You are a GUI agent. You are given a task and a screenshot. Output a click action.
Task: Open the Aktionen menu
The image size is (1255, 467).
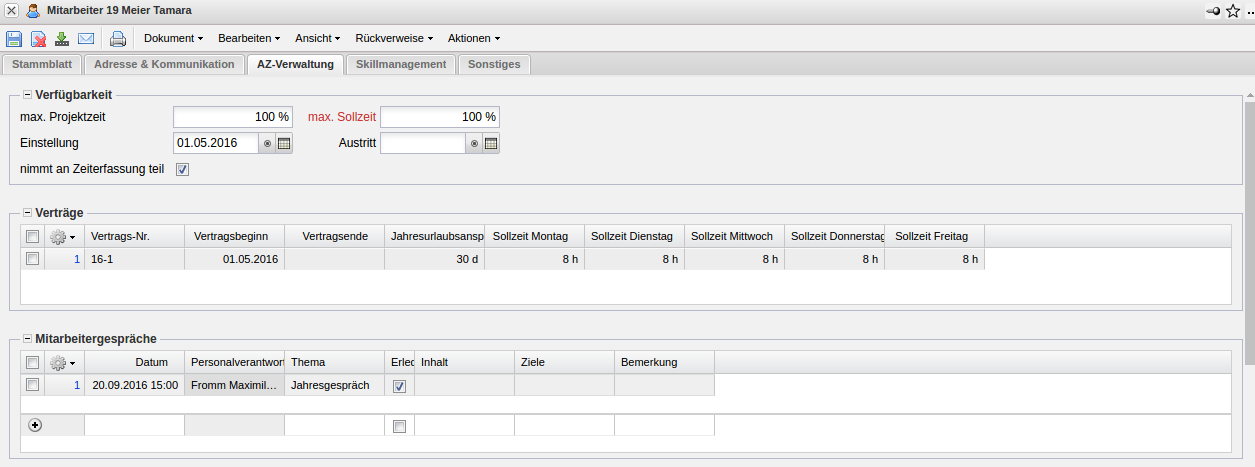(473, 39)
